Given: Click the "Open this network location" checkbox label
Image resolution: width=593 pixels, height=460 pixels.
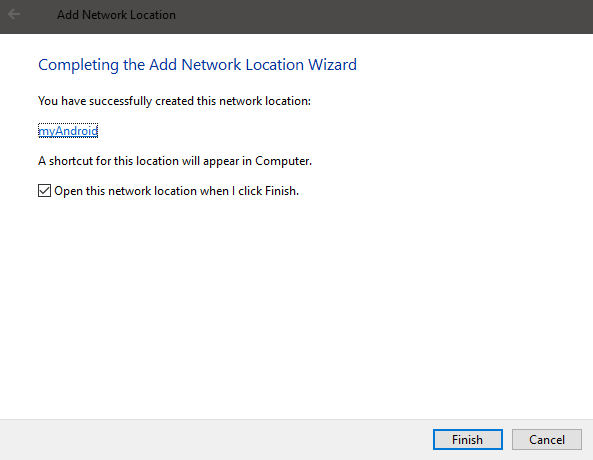Looking at the screenshot, I should [177, 191].
